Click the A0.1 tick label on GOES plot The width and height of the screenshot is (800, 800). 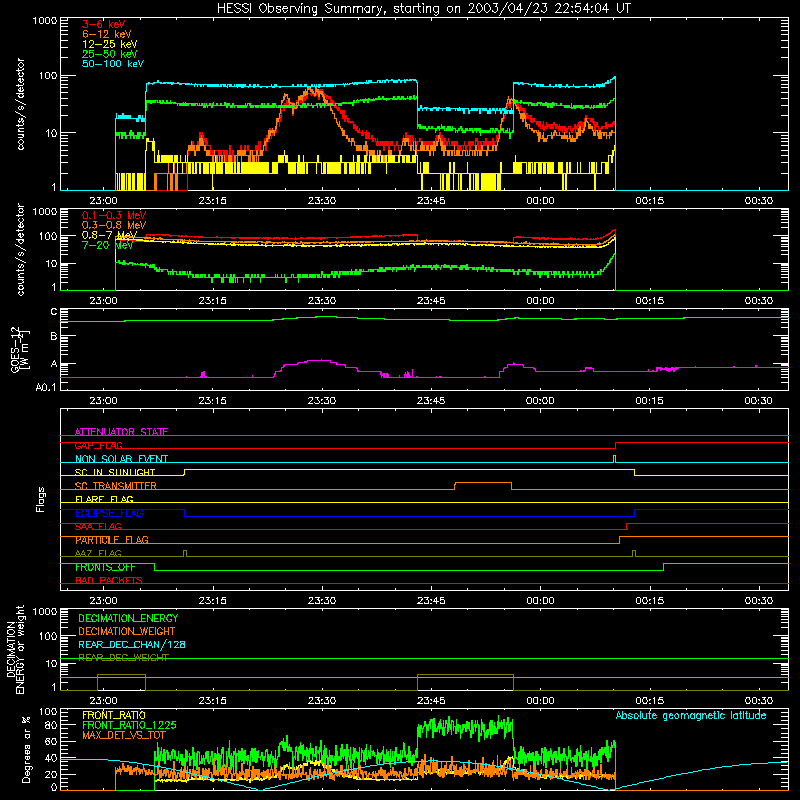(x=46, y=388)
